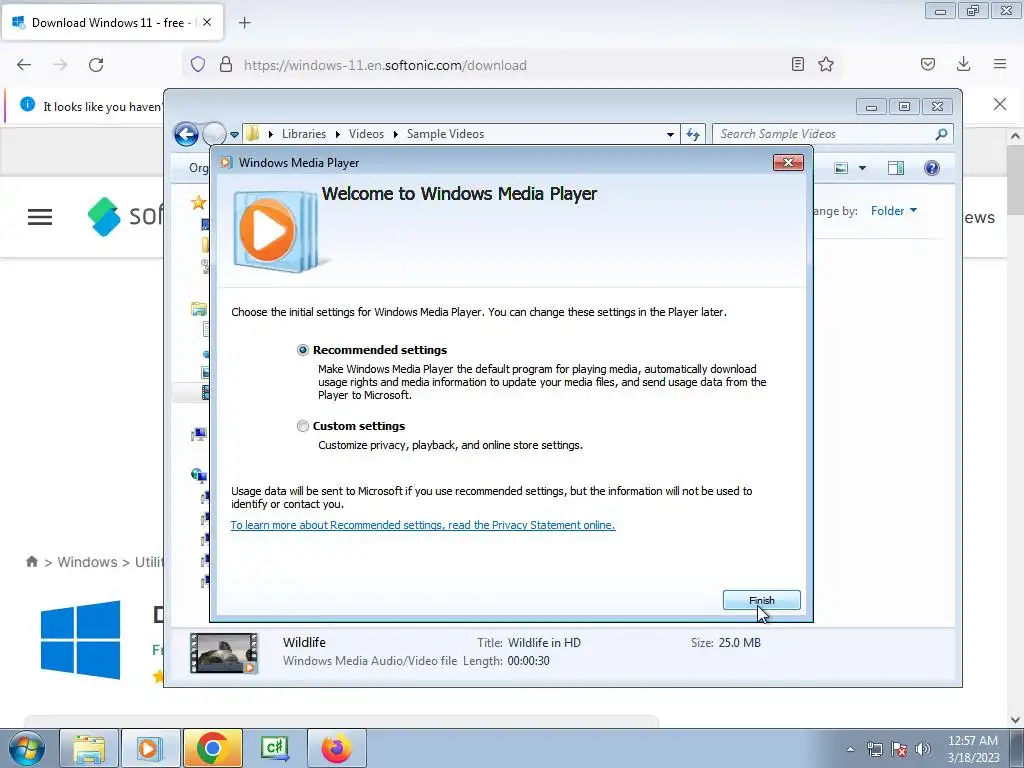Click Windows Media Player taskbar icon
The image size is (1024, 768).
pos(151,748)
